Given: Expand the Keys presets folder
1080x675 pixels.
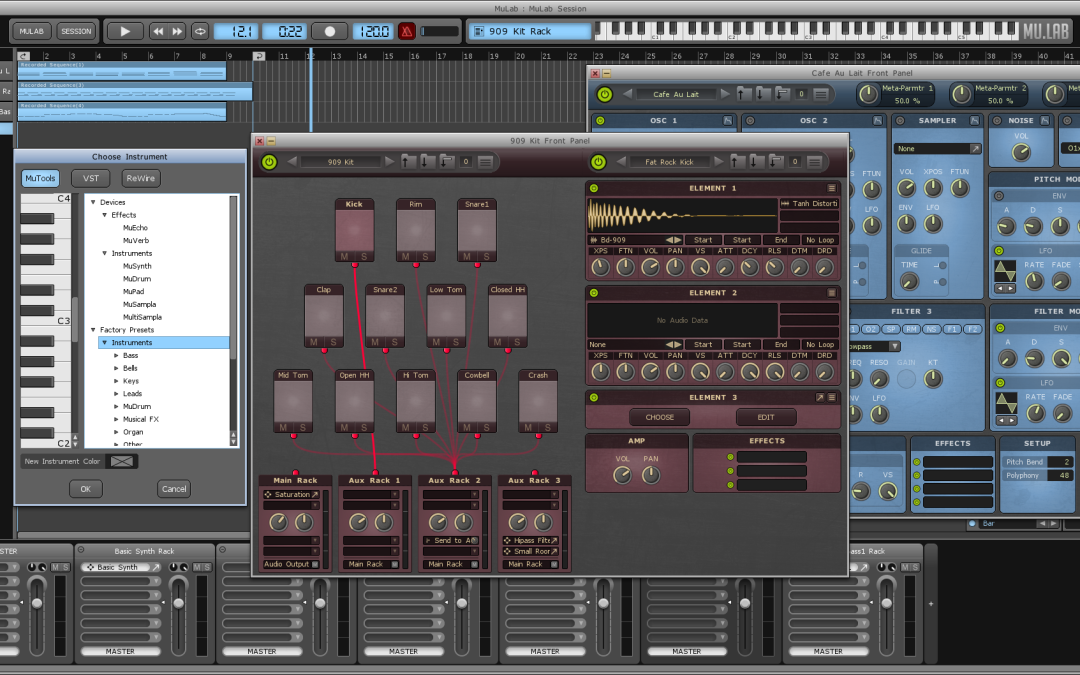Looking at the screenshot, I should click(x=116, y=381).
